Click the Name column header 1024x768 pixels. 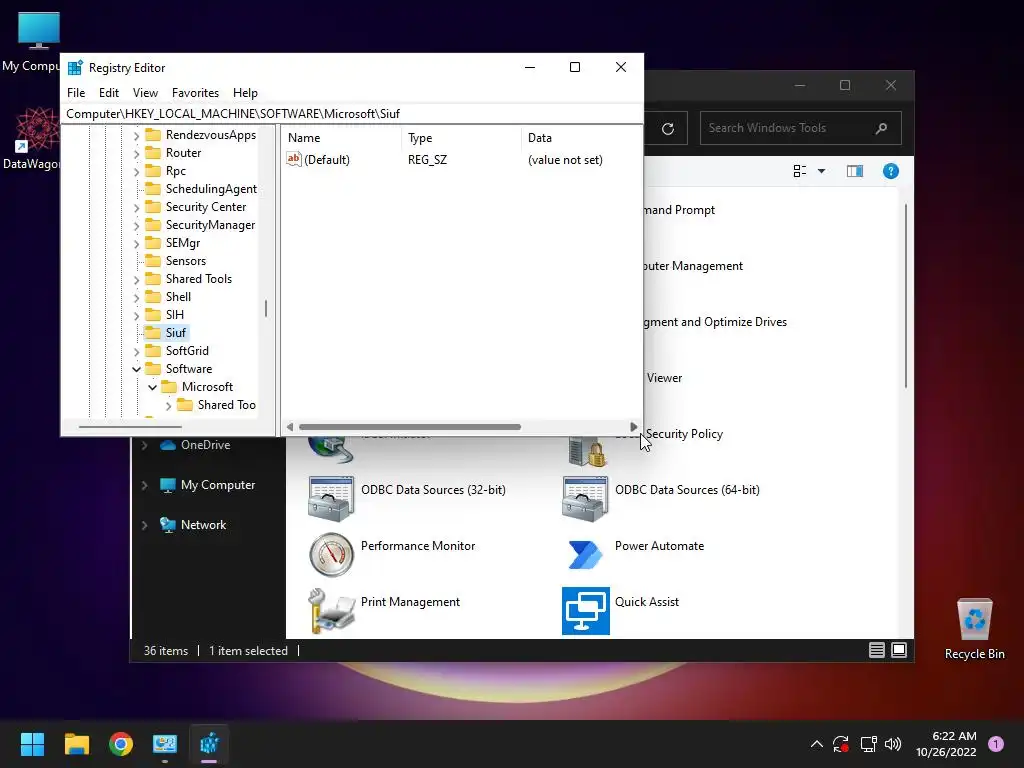pos(342,138)
